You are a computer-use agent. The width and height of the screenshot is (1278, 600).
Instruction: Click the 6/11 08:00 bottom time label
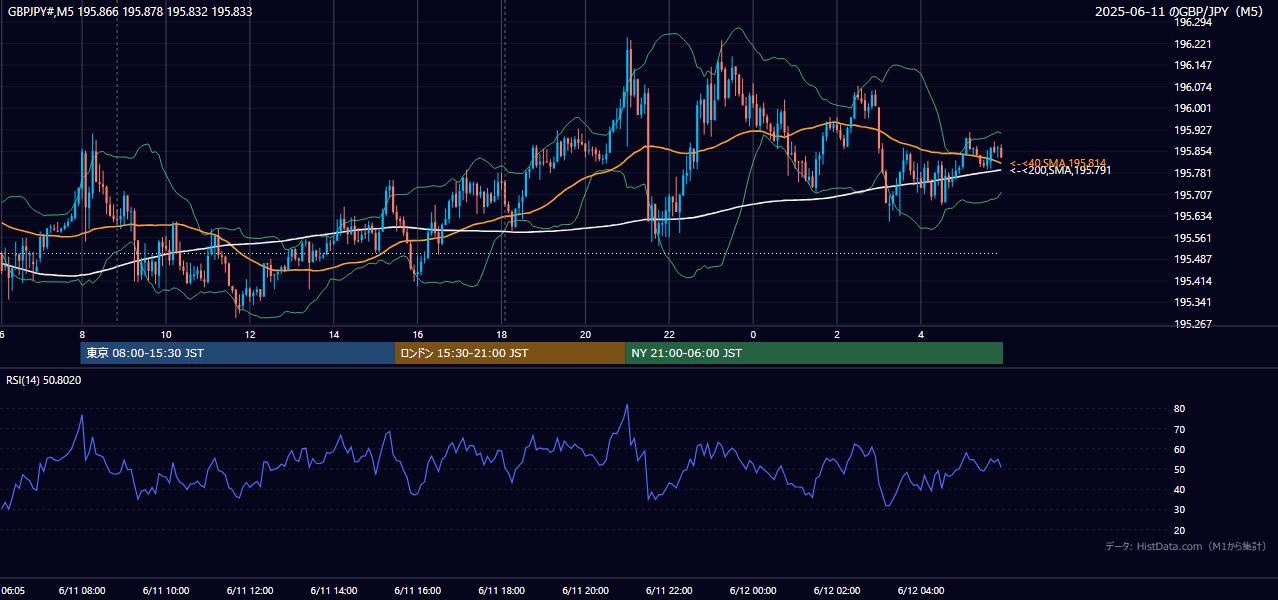coord(82,590)
